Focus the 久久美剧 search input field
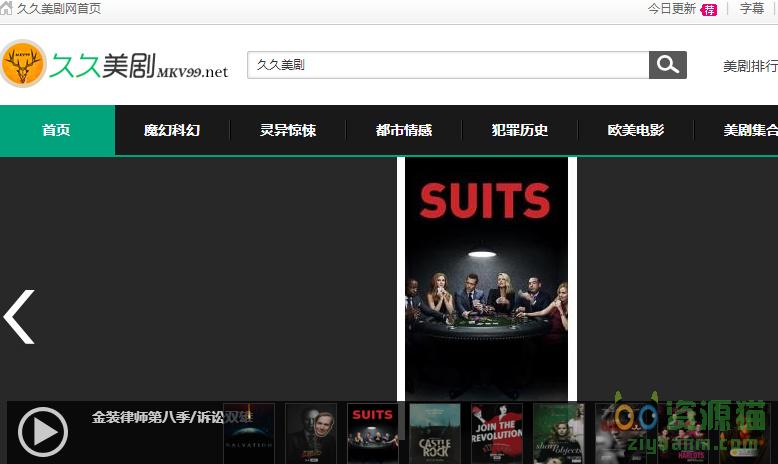Image resolution: width=778 pixels, height=464 pixels. pos(448,65)
